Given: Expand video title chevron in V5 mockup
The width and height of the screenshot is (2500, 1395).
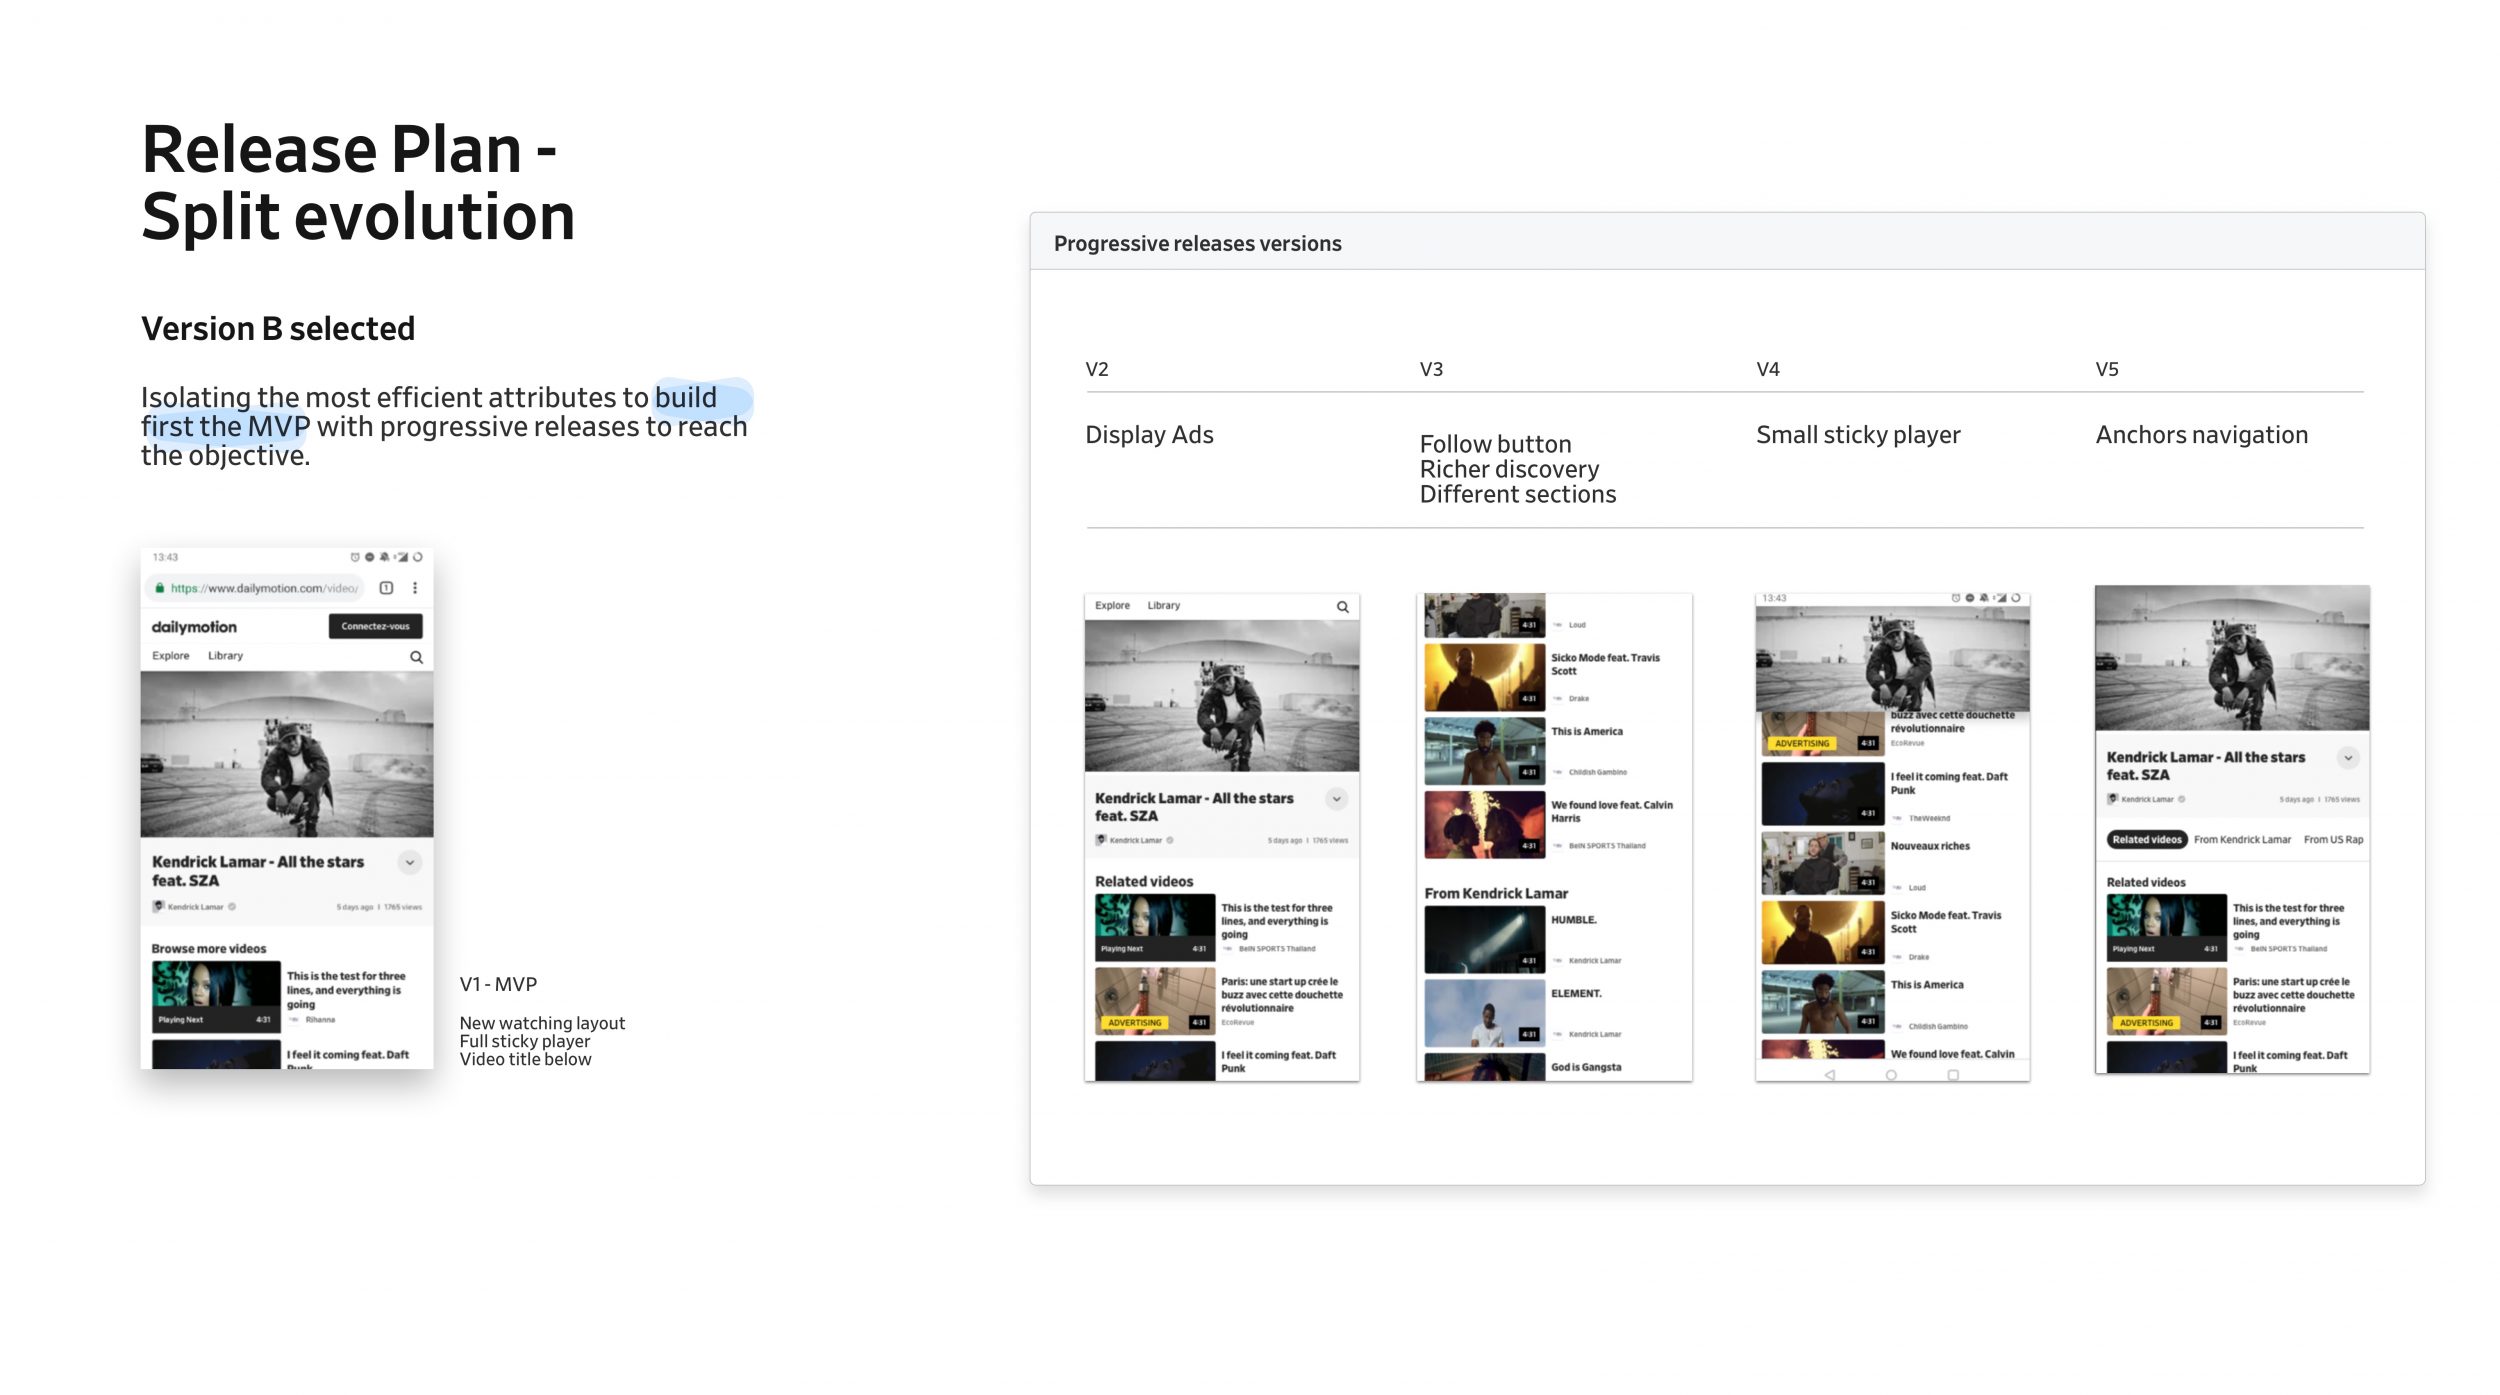Looking at the screenshot, I should click(2348, 758).
